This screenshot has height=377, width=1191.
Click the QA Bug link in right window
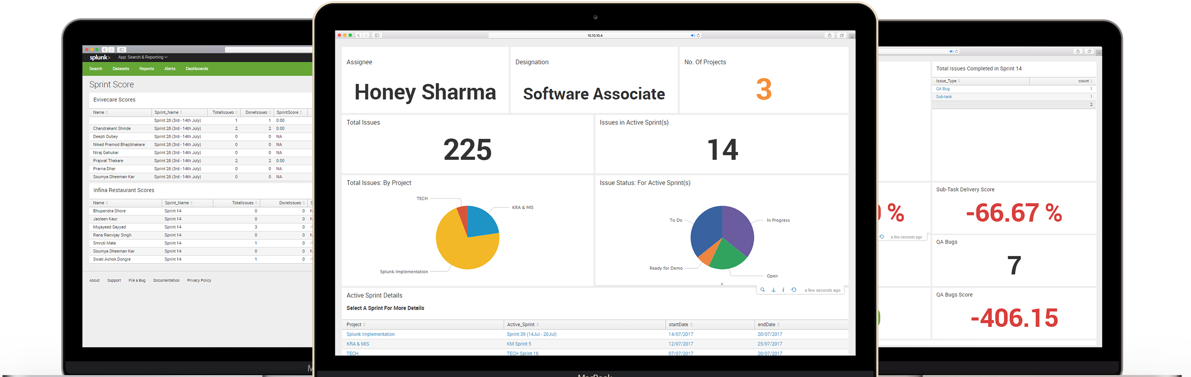943,89
